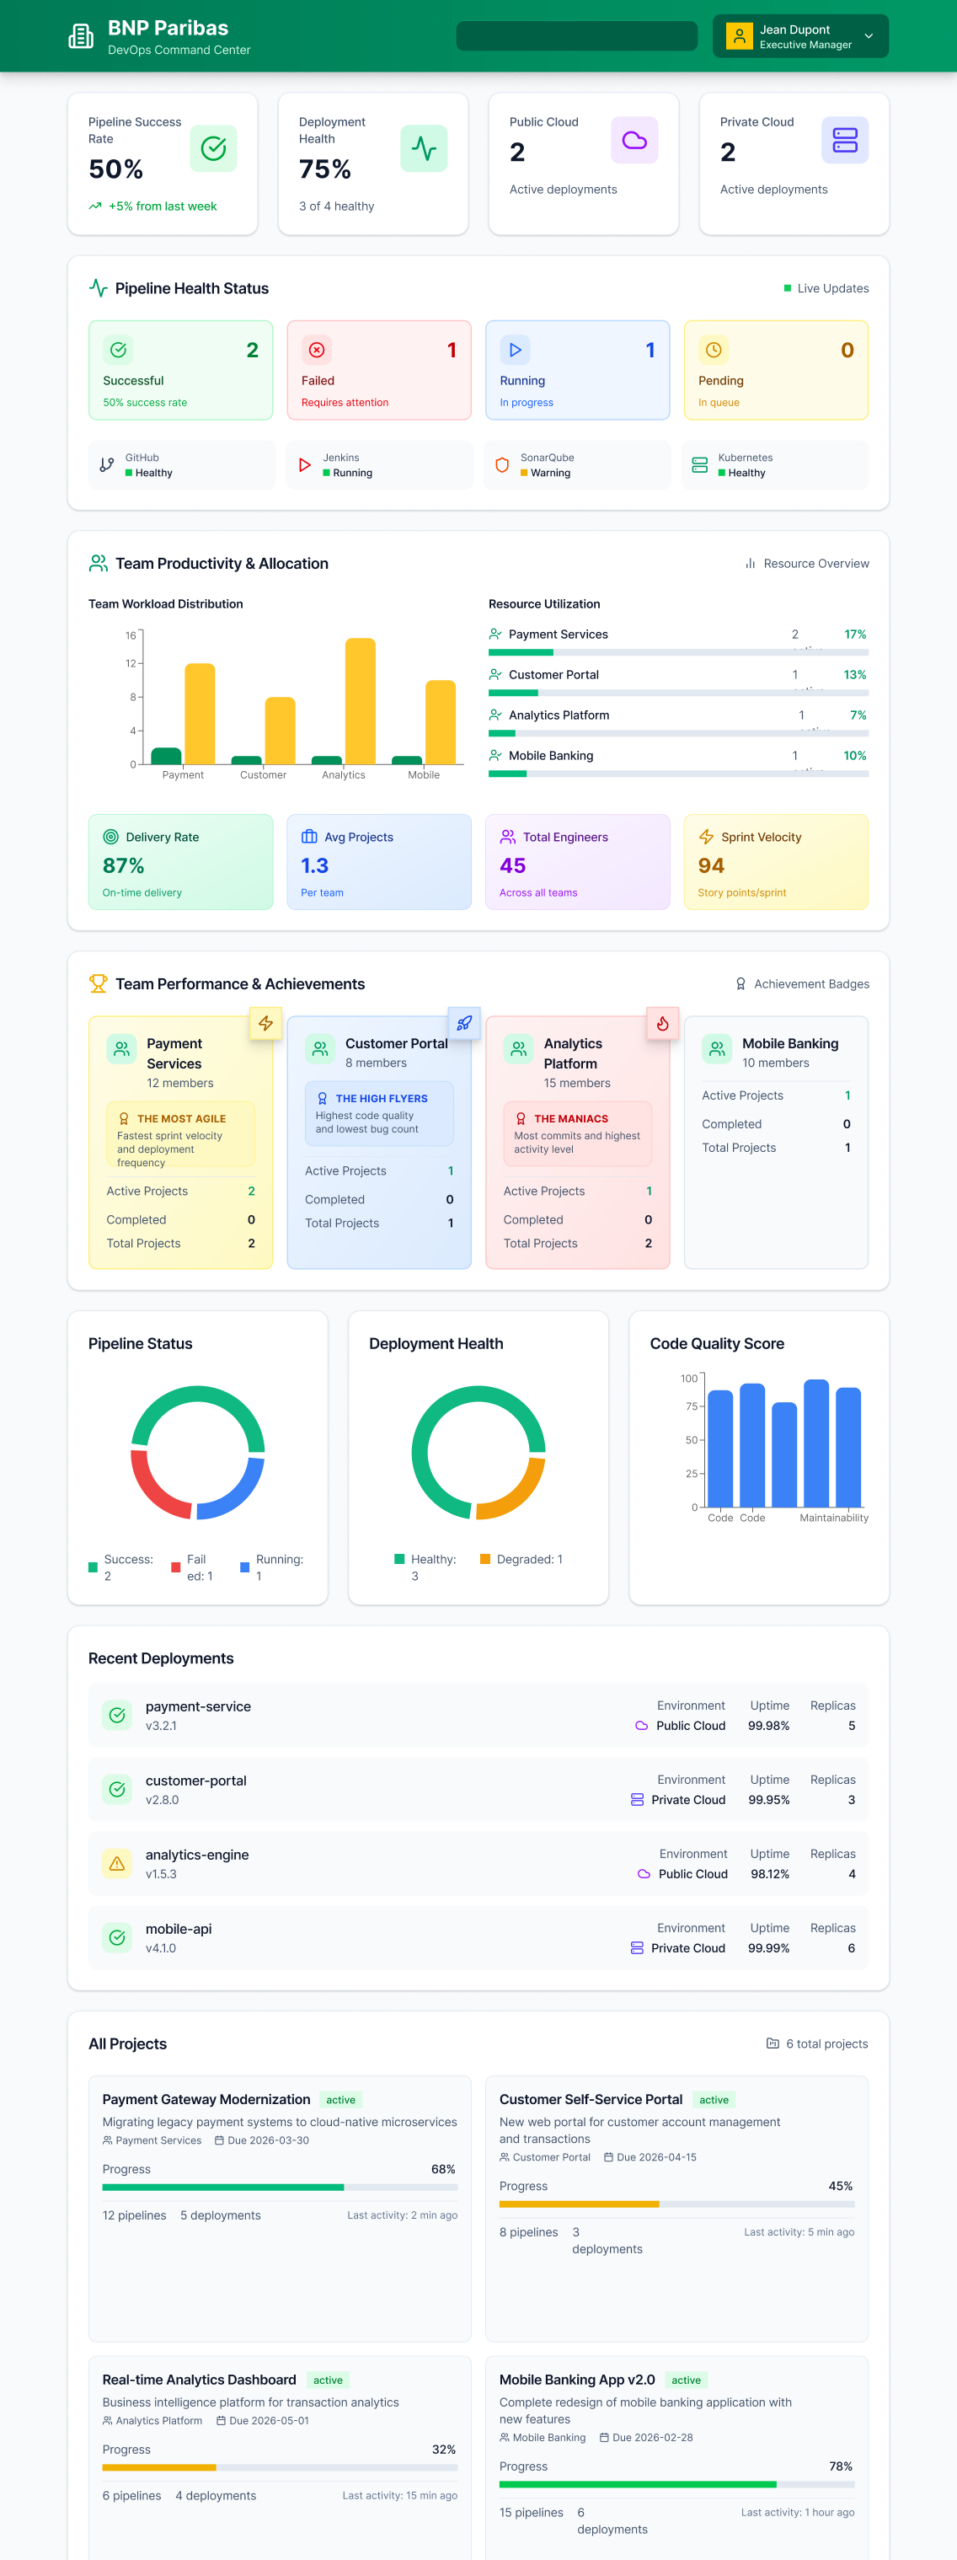
Task: Click the Payment Gateway Modernization progress bar
Action: (x=280, y=2187)
